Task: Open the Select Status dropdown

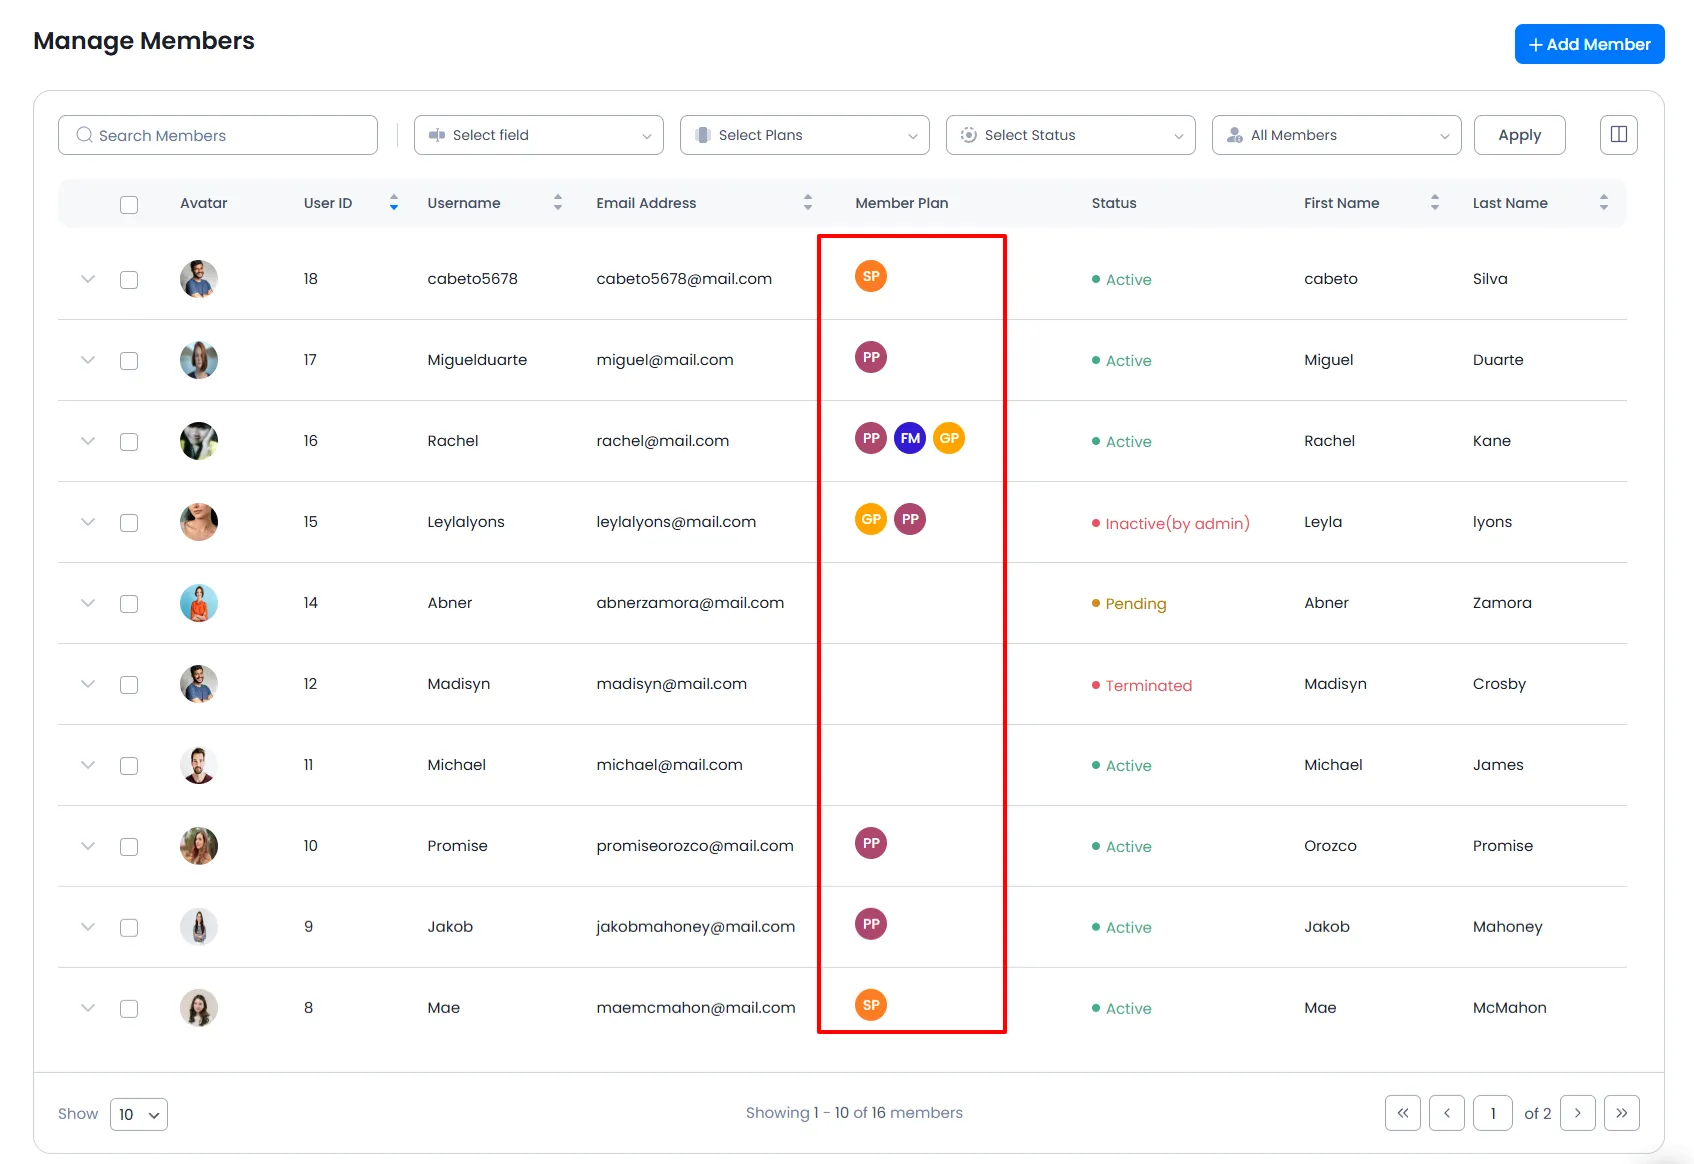Action: (x=1070, y=135)
